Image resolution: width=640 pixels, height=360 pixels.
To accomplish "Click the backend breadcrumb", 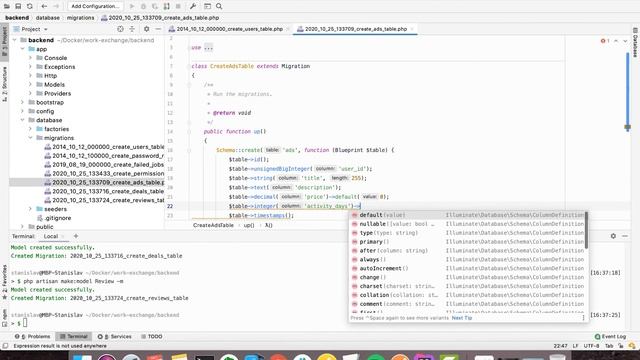I will 17,18.
